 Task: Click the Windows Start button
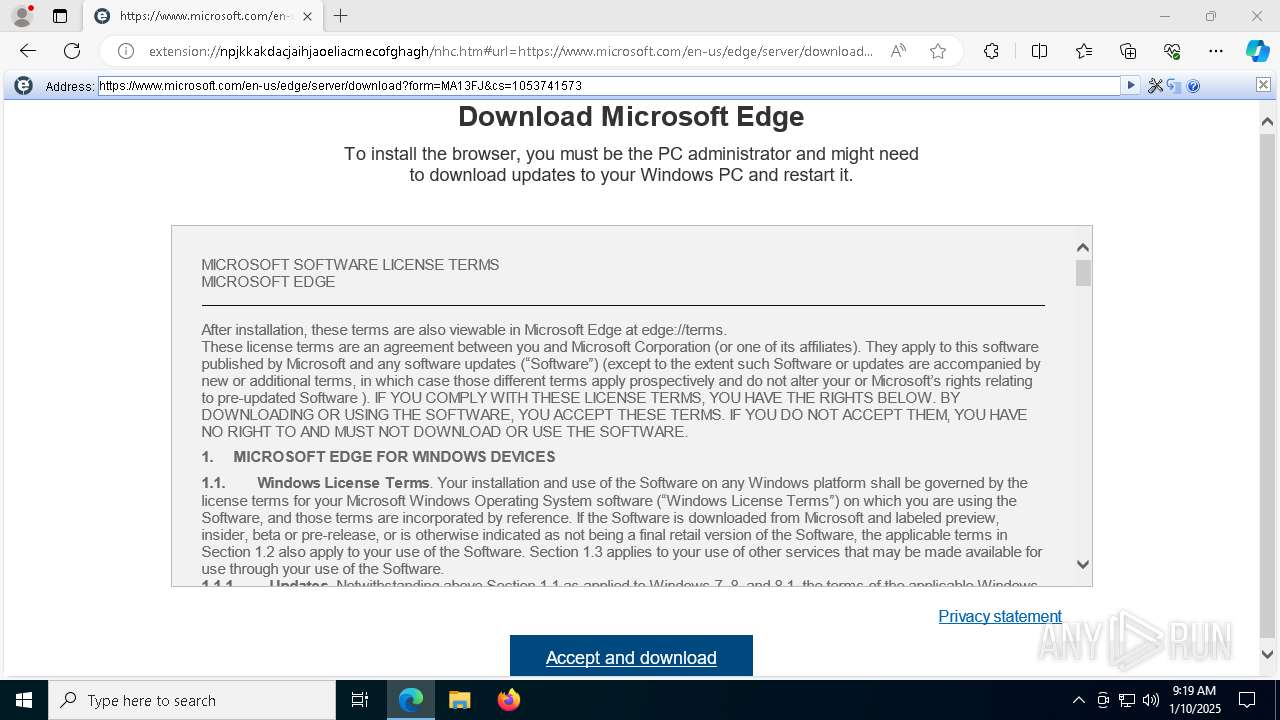[x=24, y=700]
